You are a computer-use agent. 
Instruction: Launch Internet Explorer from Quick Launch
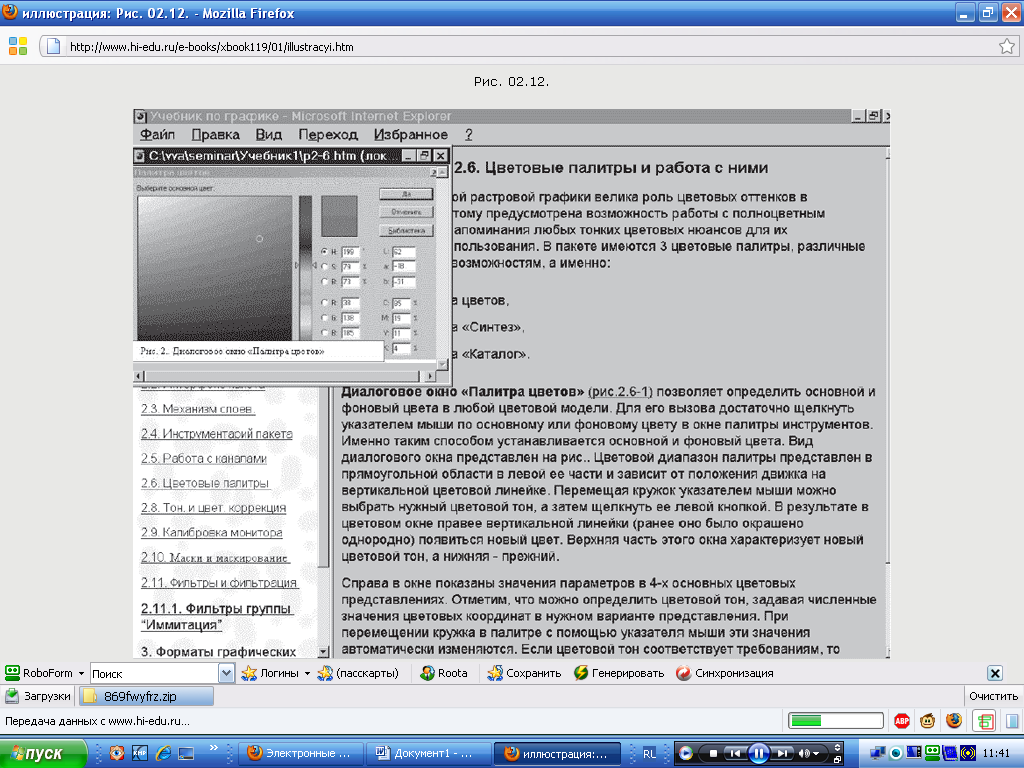163,753
